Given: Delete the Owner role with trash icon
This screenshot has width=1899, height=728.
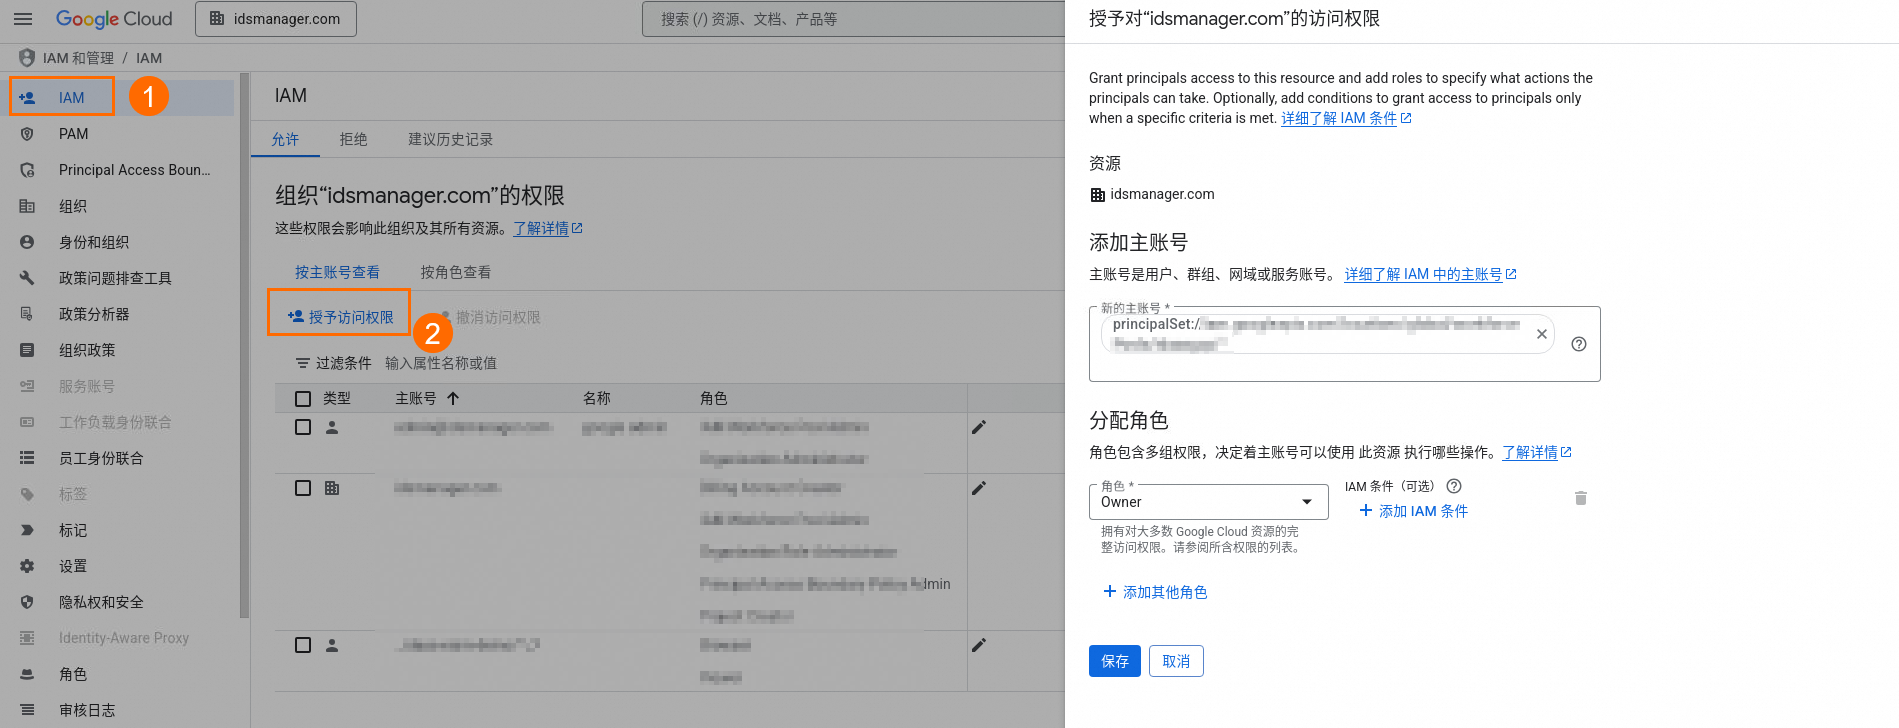Looking at the screenshot, I should pyautogui.click(x=1581, y=498).
